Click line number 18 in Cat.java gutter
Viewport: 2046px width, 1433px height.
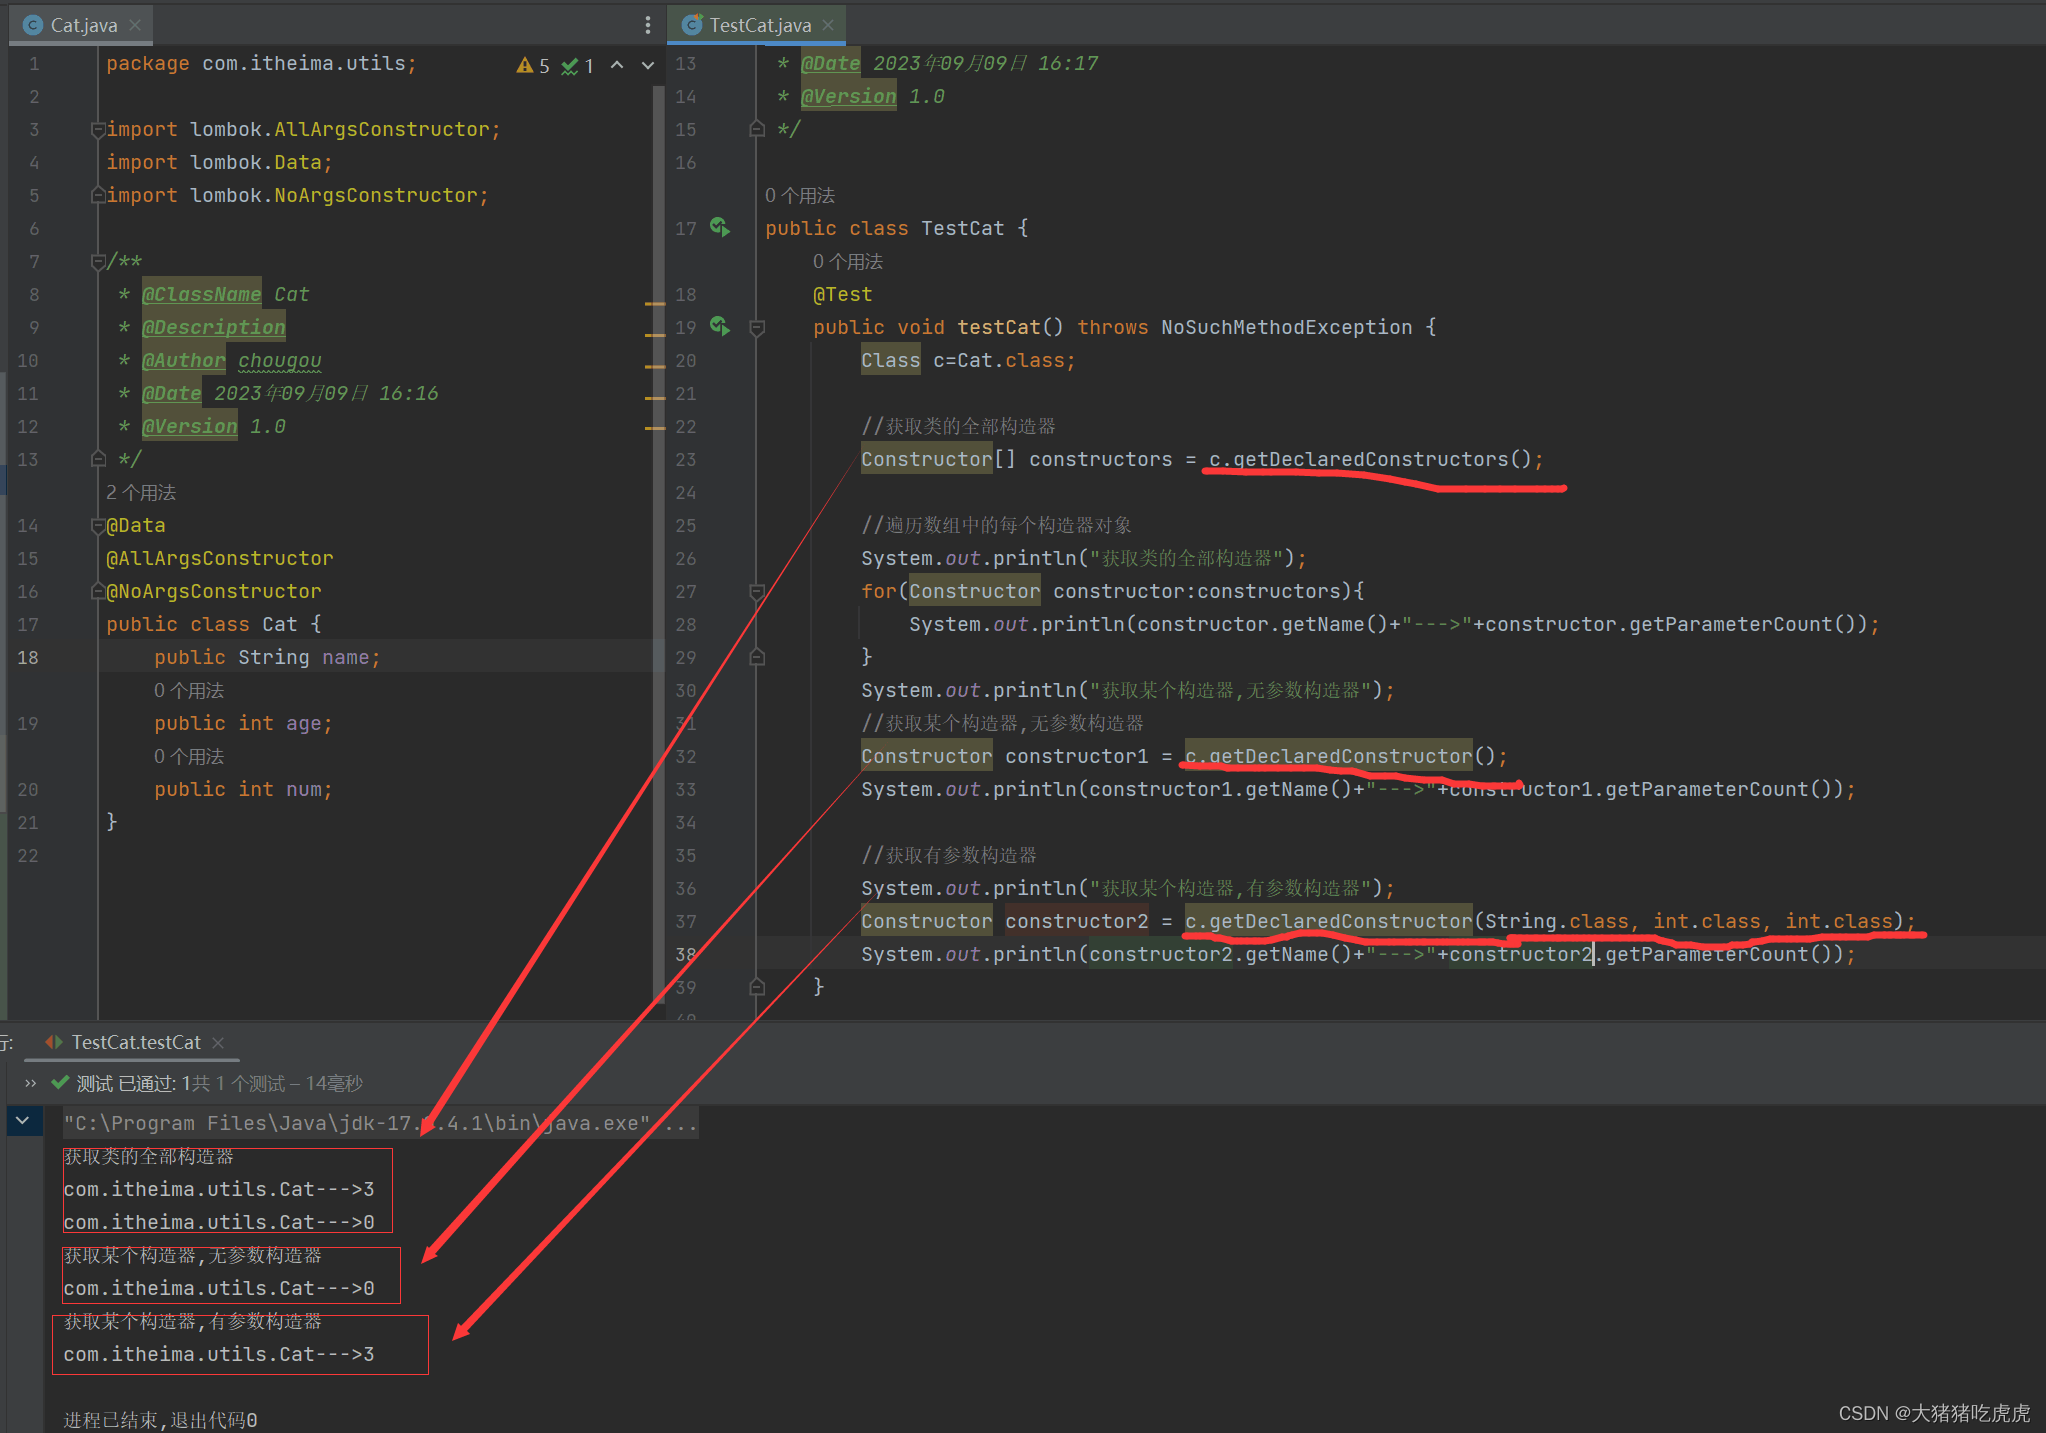tap(28, 657)
